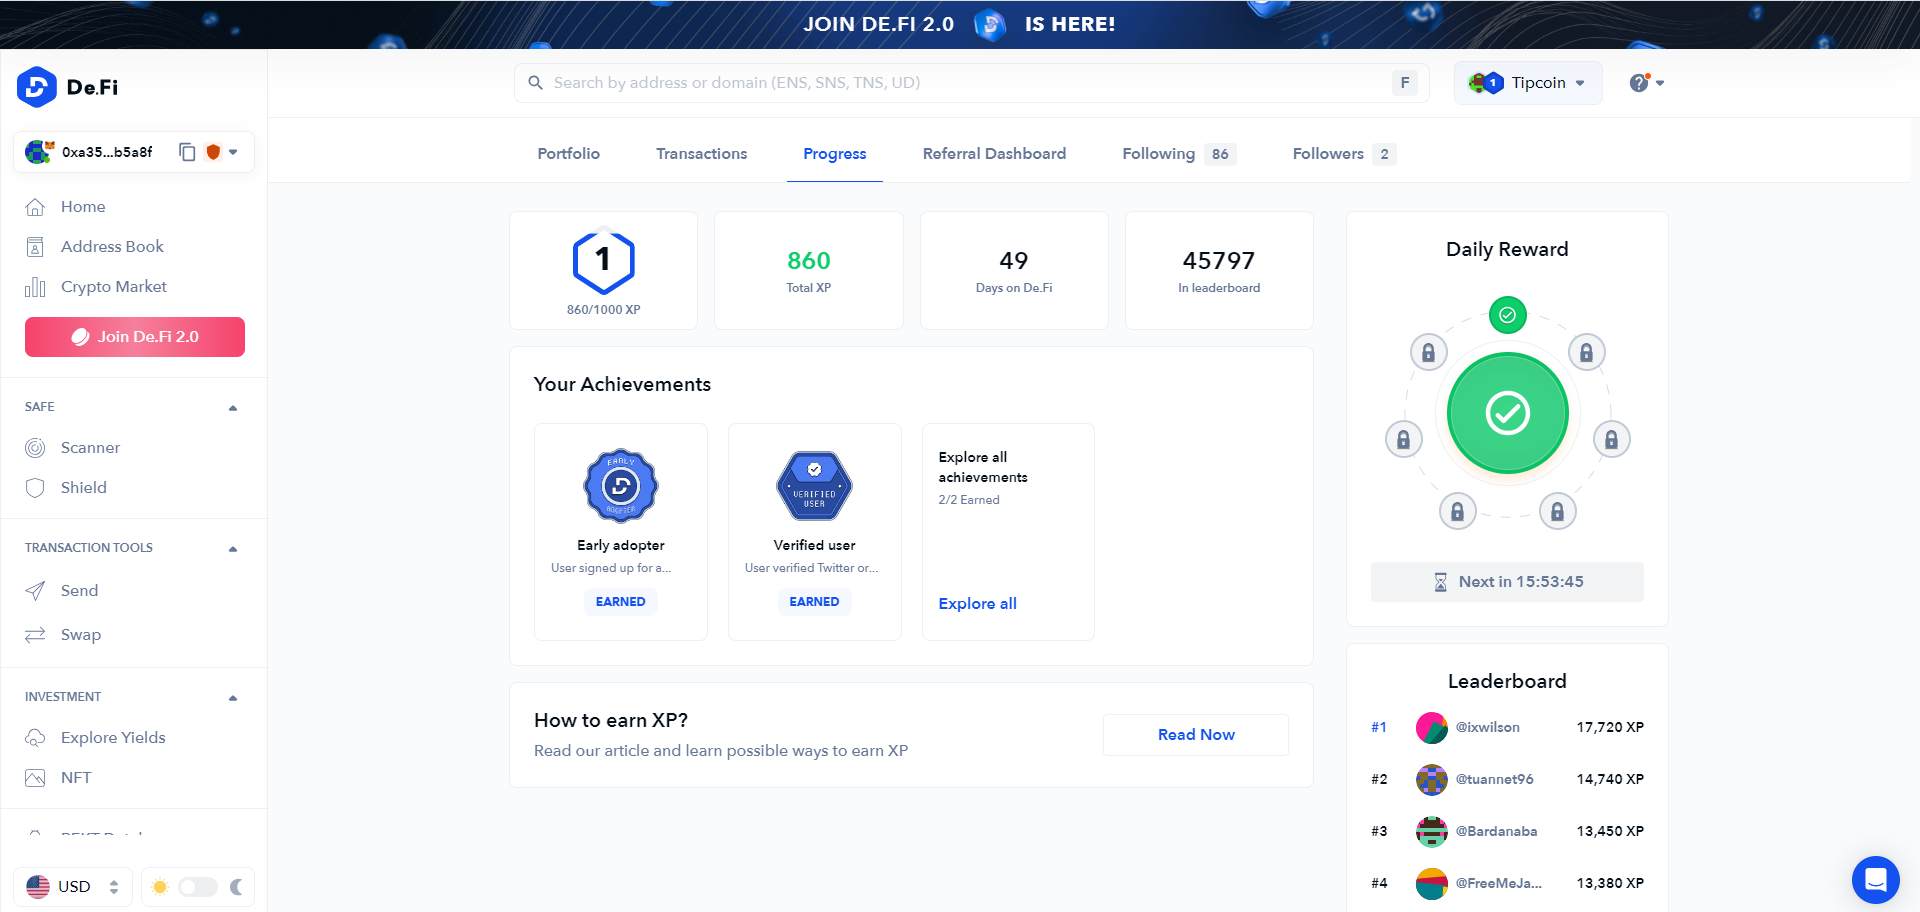Collapse the INVESTMENT section

click(233, 698)
